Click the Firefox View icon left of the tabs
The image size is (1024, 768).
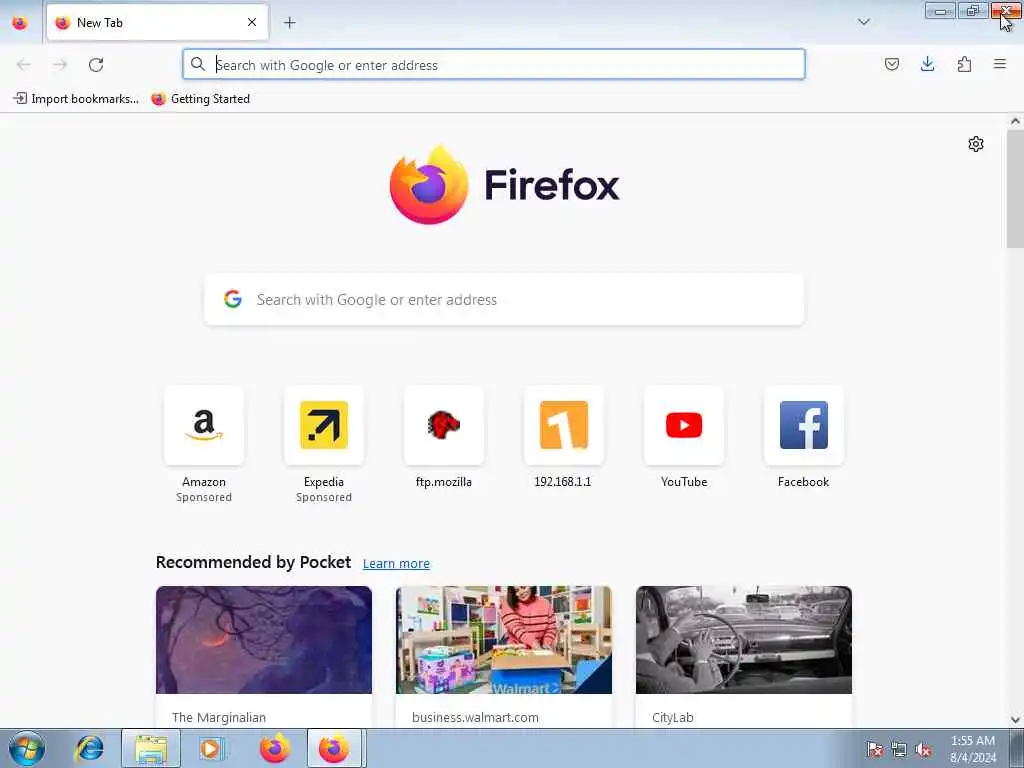[20, 23]
